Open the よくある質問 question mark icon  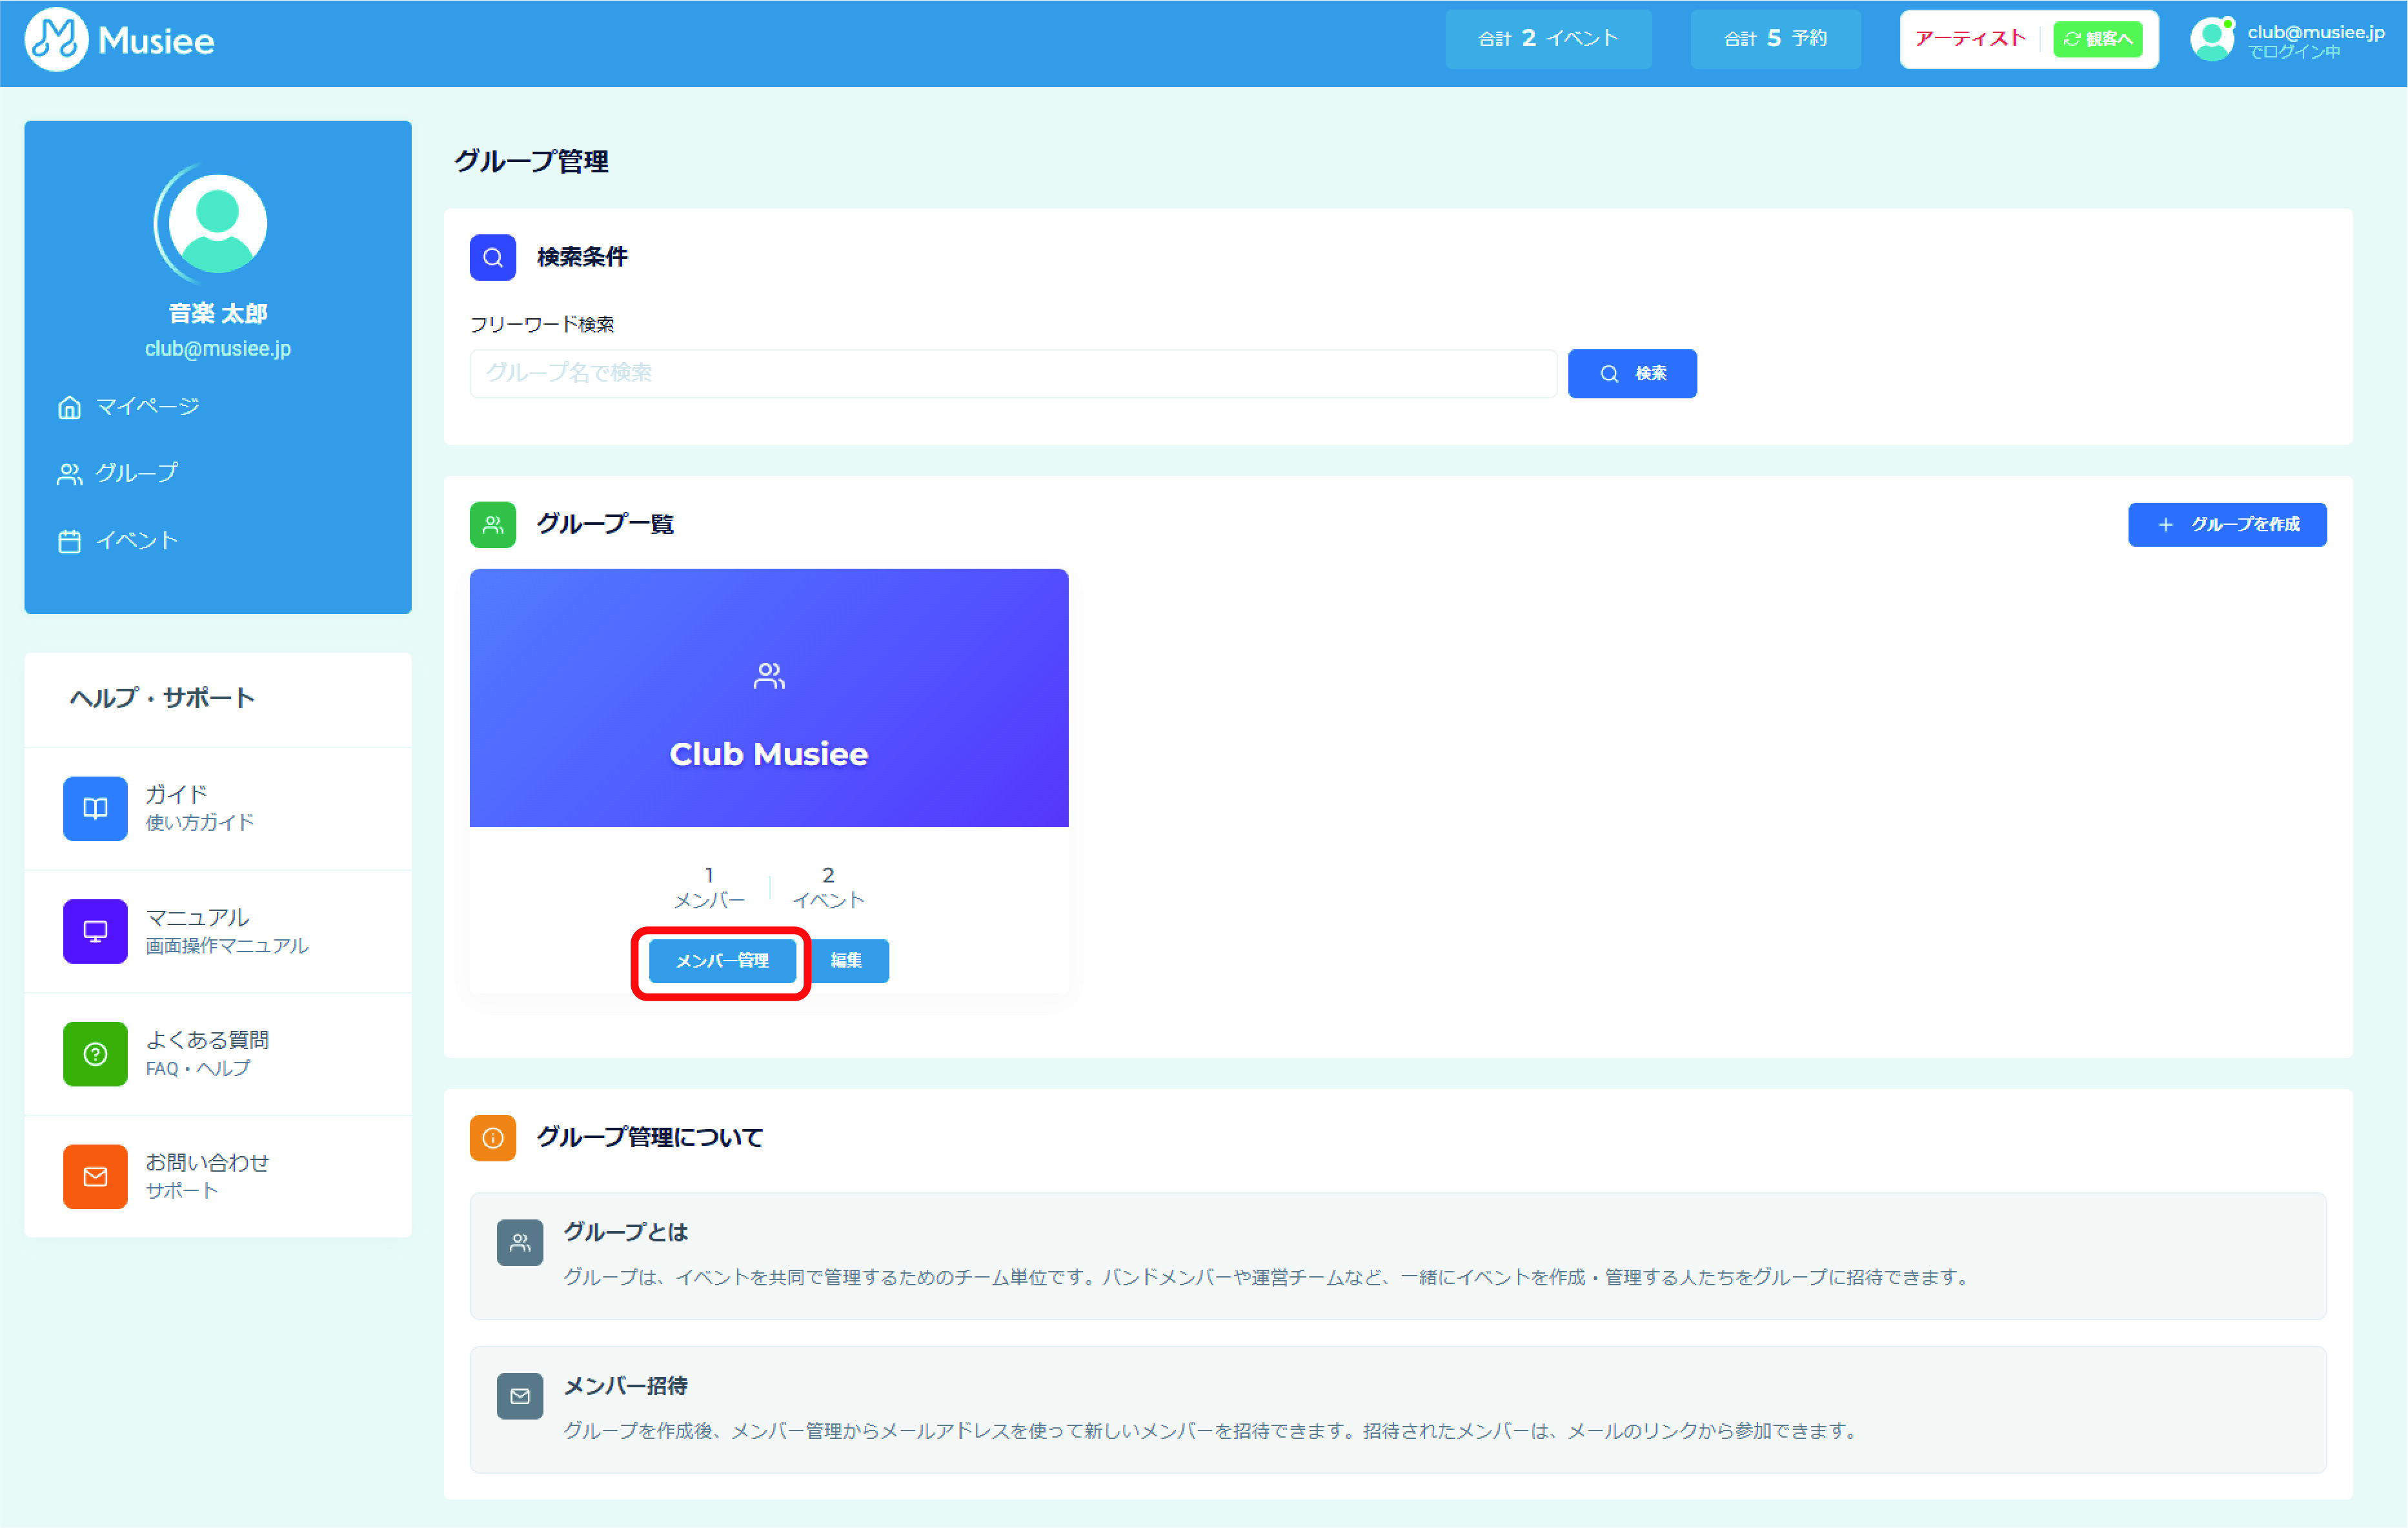point(95,1054)
